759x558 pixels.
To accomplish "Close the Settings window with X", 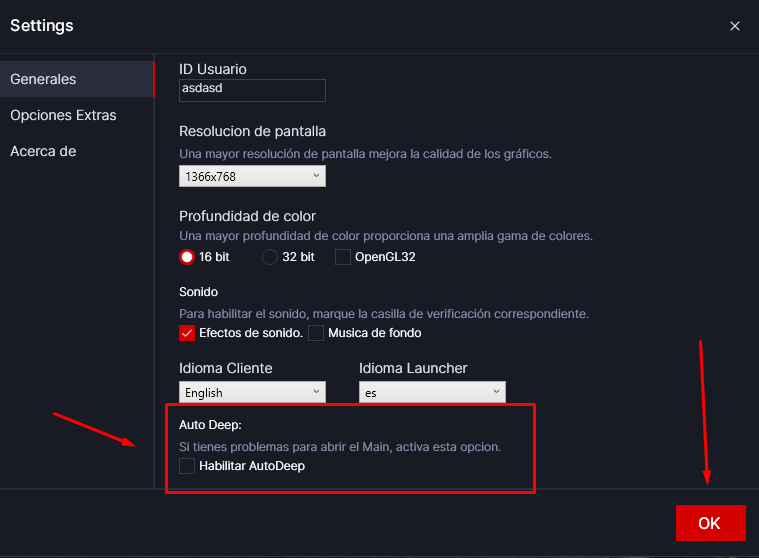I will 735,26.
